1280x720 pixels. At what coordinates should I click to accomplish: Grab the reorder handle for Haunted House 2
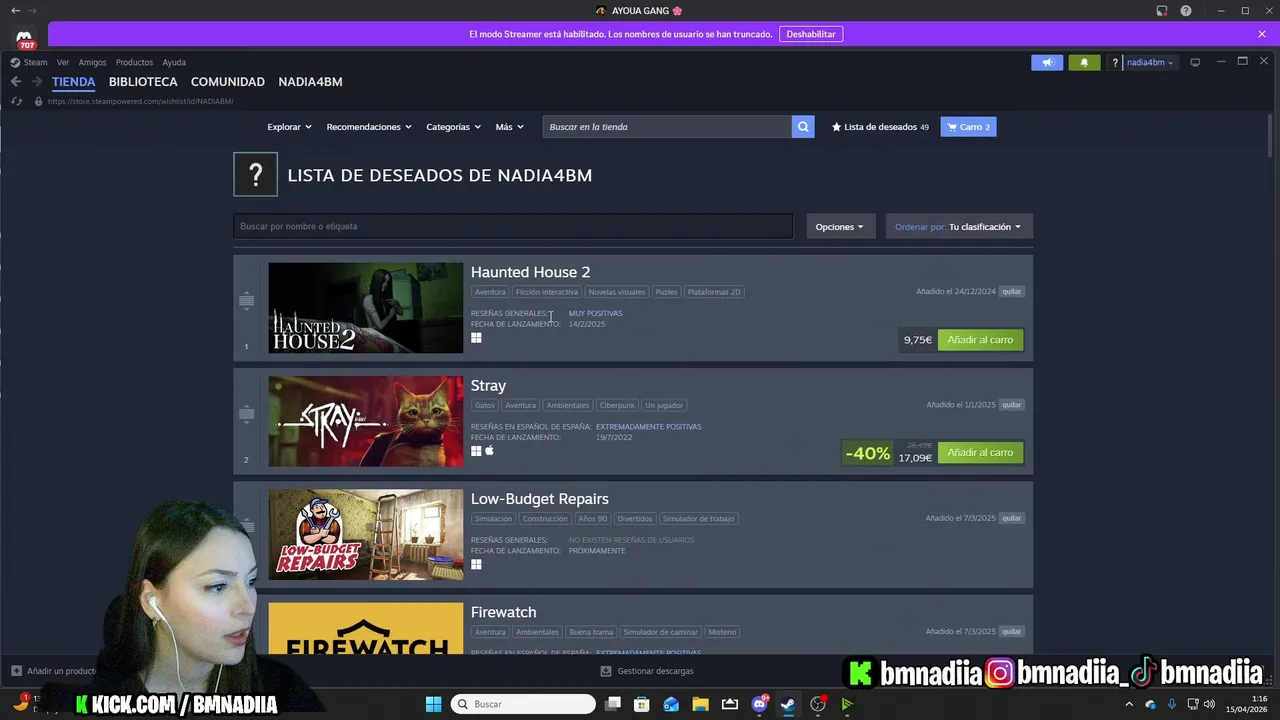(x=246, y=300)
